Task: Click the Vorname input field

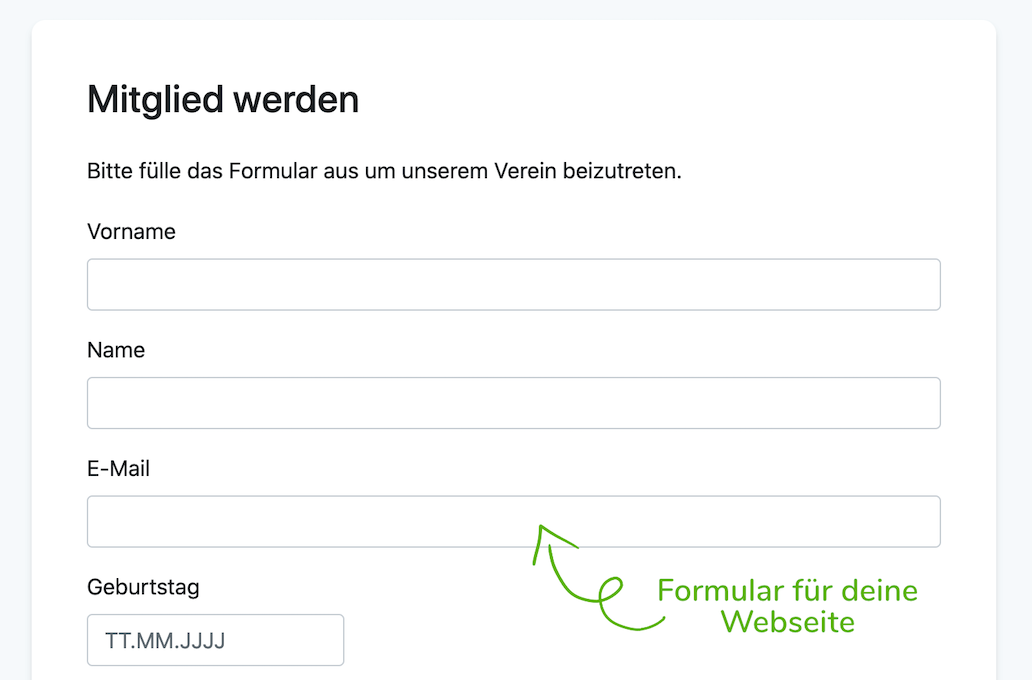Action: [x=513, y=284]
